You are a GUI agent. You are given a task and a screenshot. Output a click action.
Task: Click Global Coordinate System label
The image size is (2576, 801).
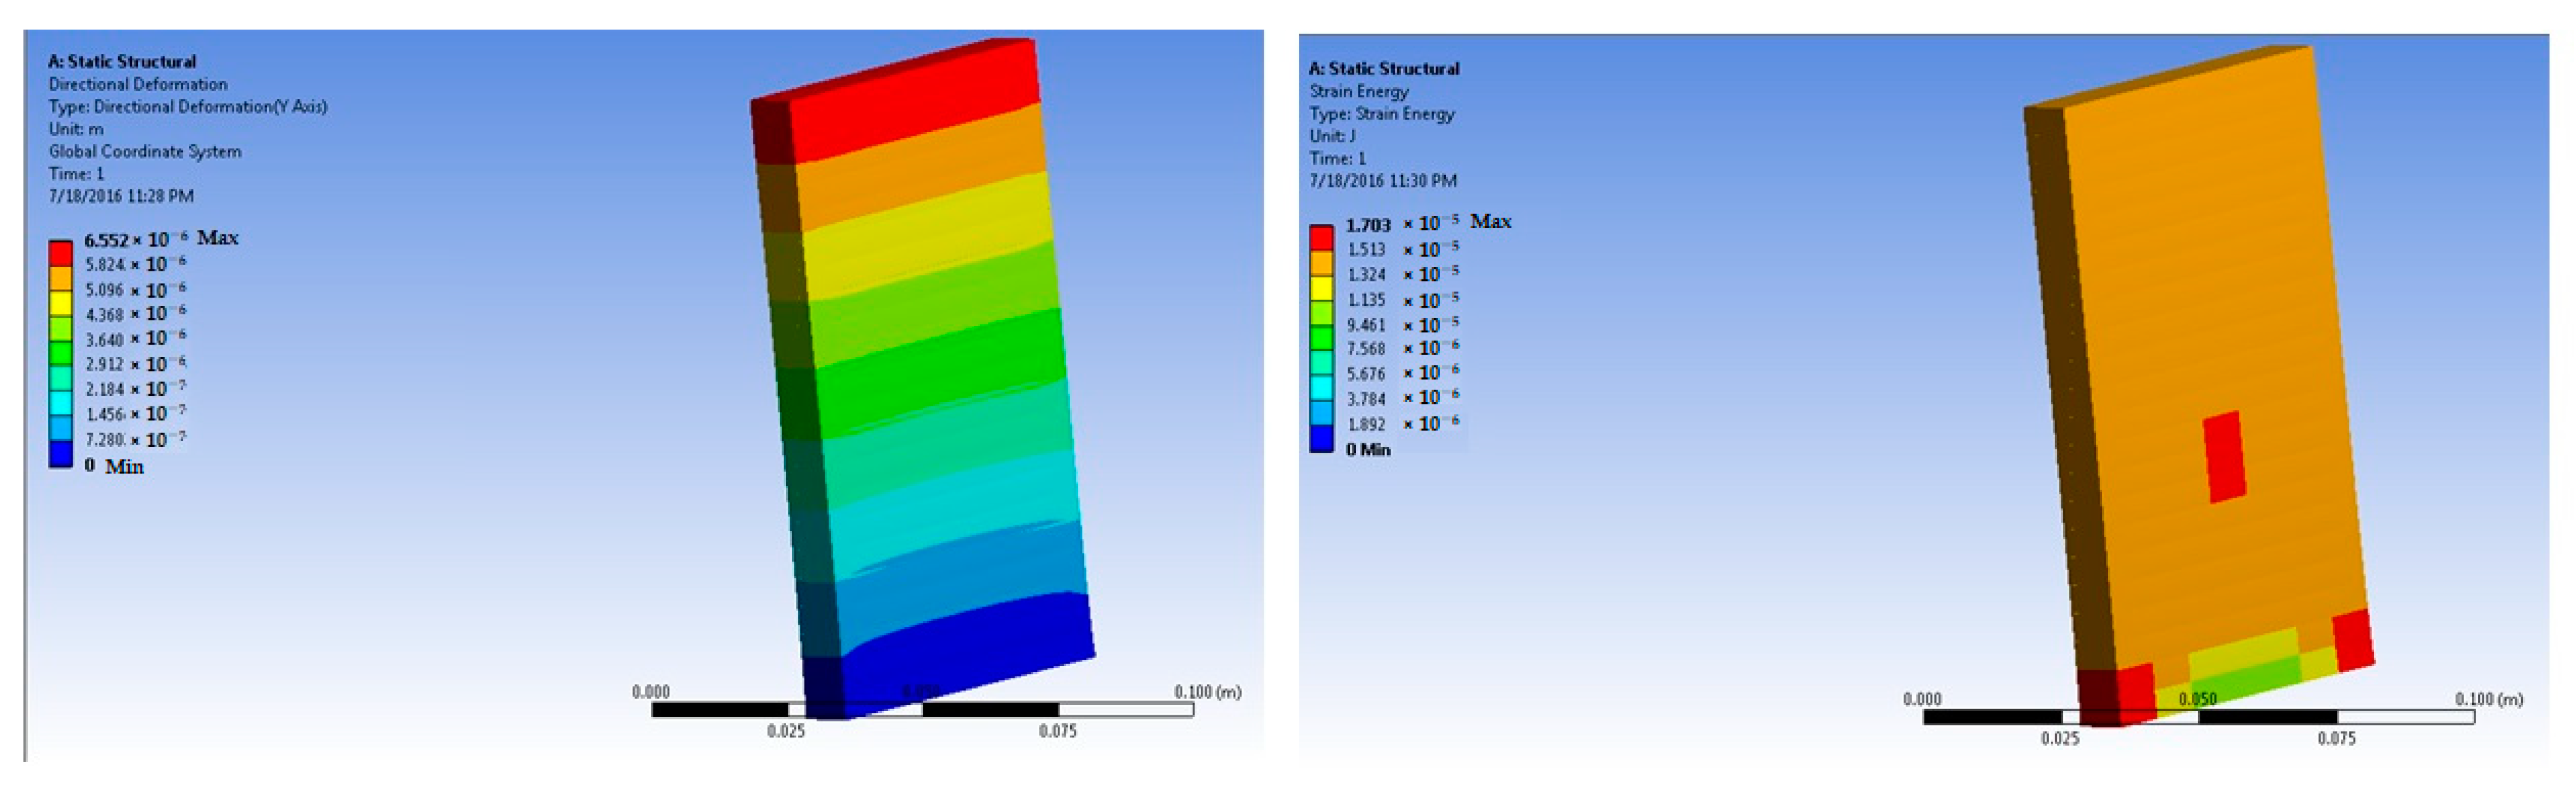145,151
